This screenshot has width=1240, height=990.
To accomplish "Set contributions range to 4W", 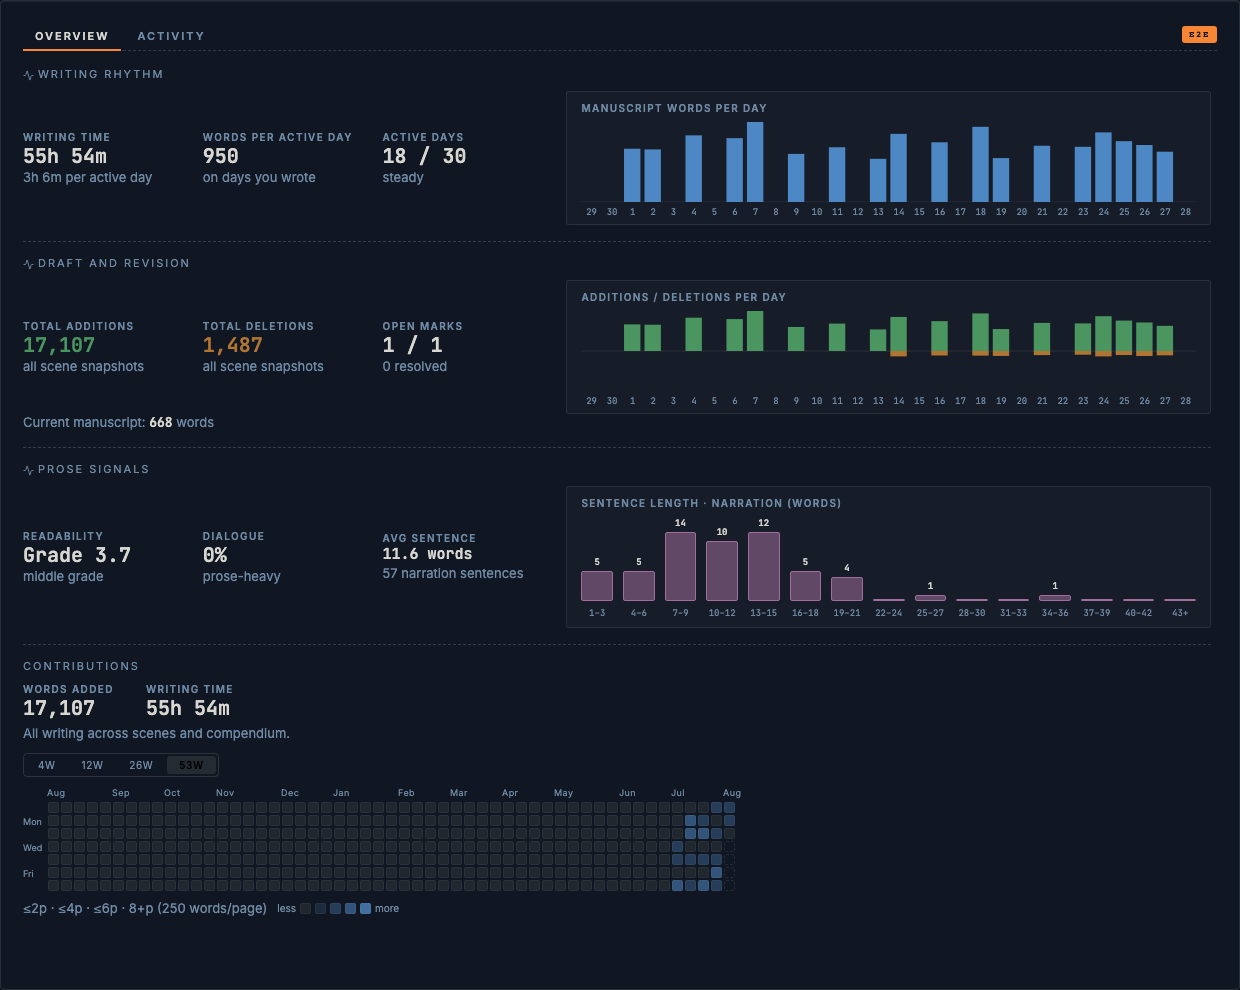I will coord(47,765).
